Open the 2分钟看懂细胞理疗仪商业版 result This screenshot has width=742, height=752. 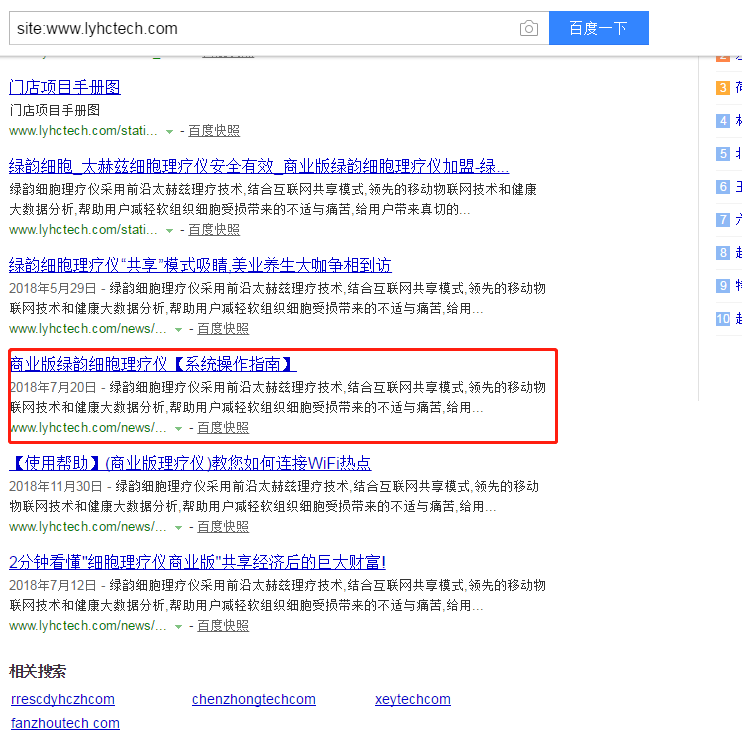point(197,562)
